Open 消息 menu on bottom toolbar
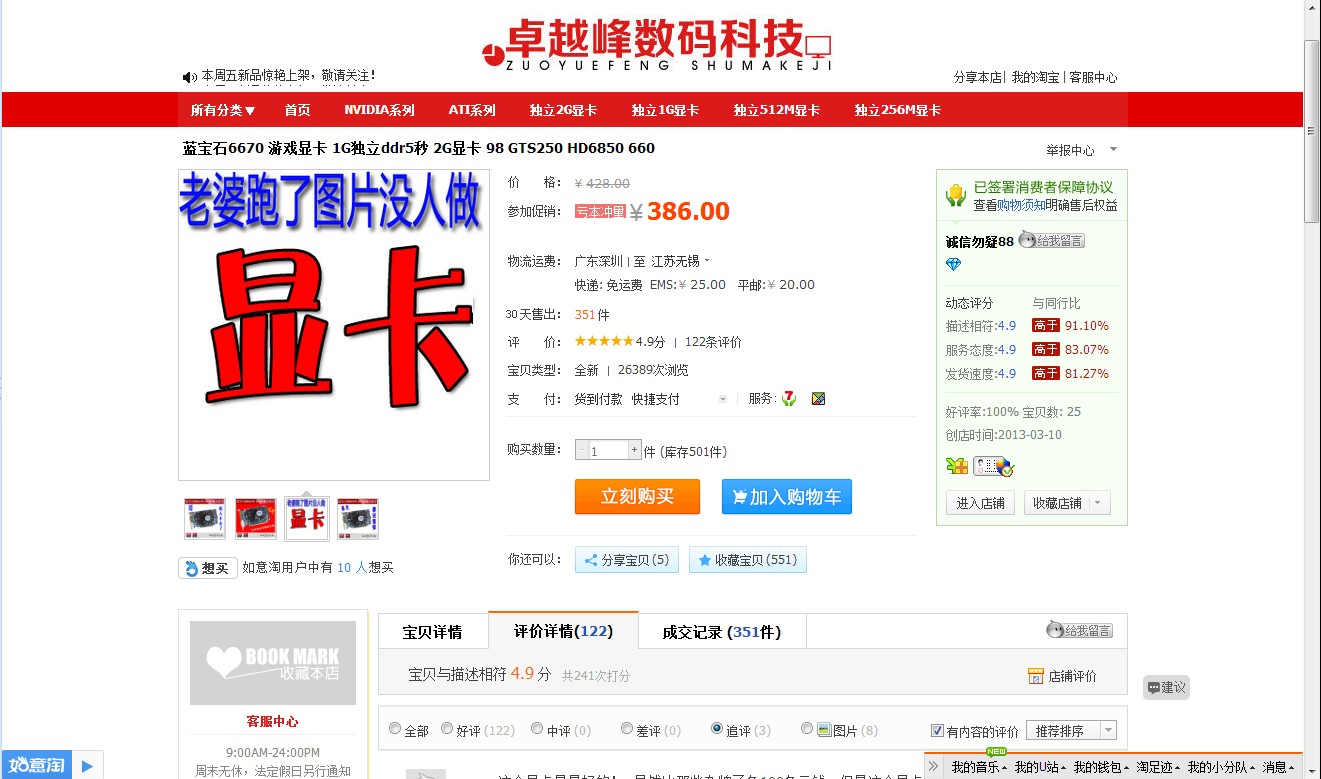The width and height of the screenshot is (1321, 779). (1280, 767)
